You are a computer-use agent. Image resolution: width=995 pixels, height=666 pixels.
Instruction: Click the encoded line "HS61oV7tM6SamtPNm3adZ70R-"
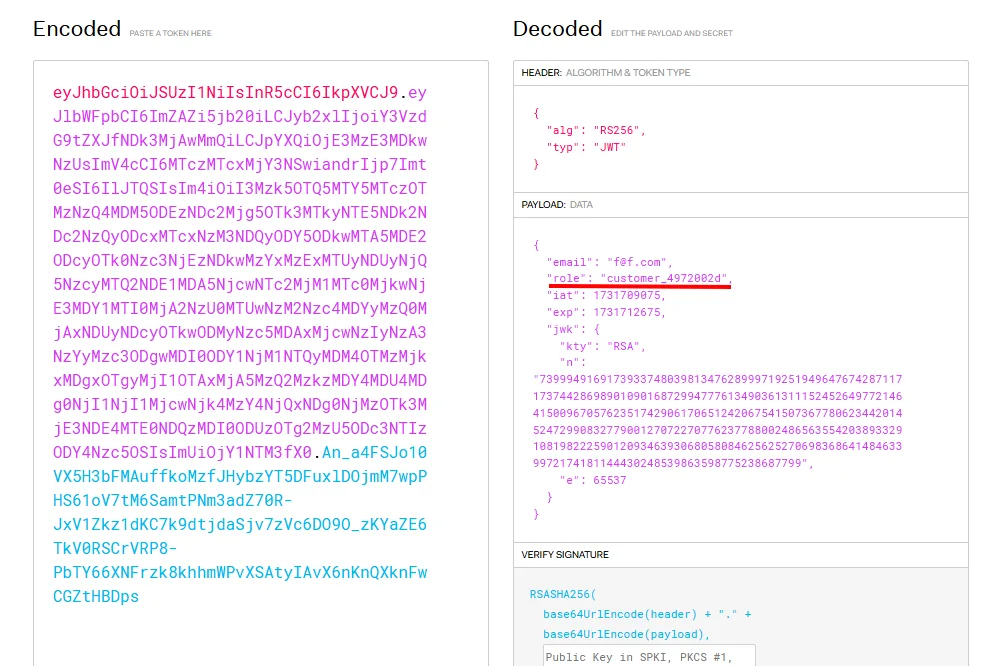tap(173, 500)
